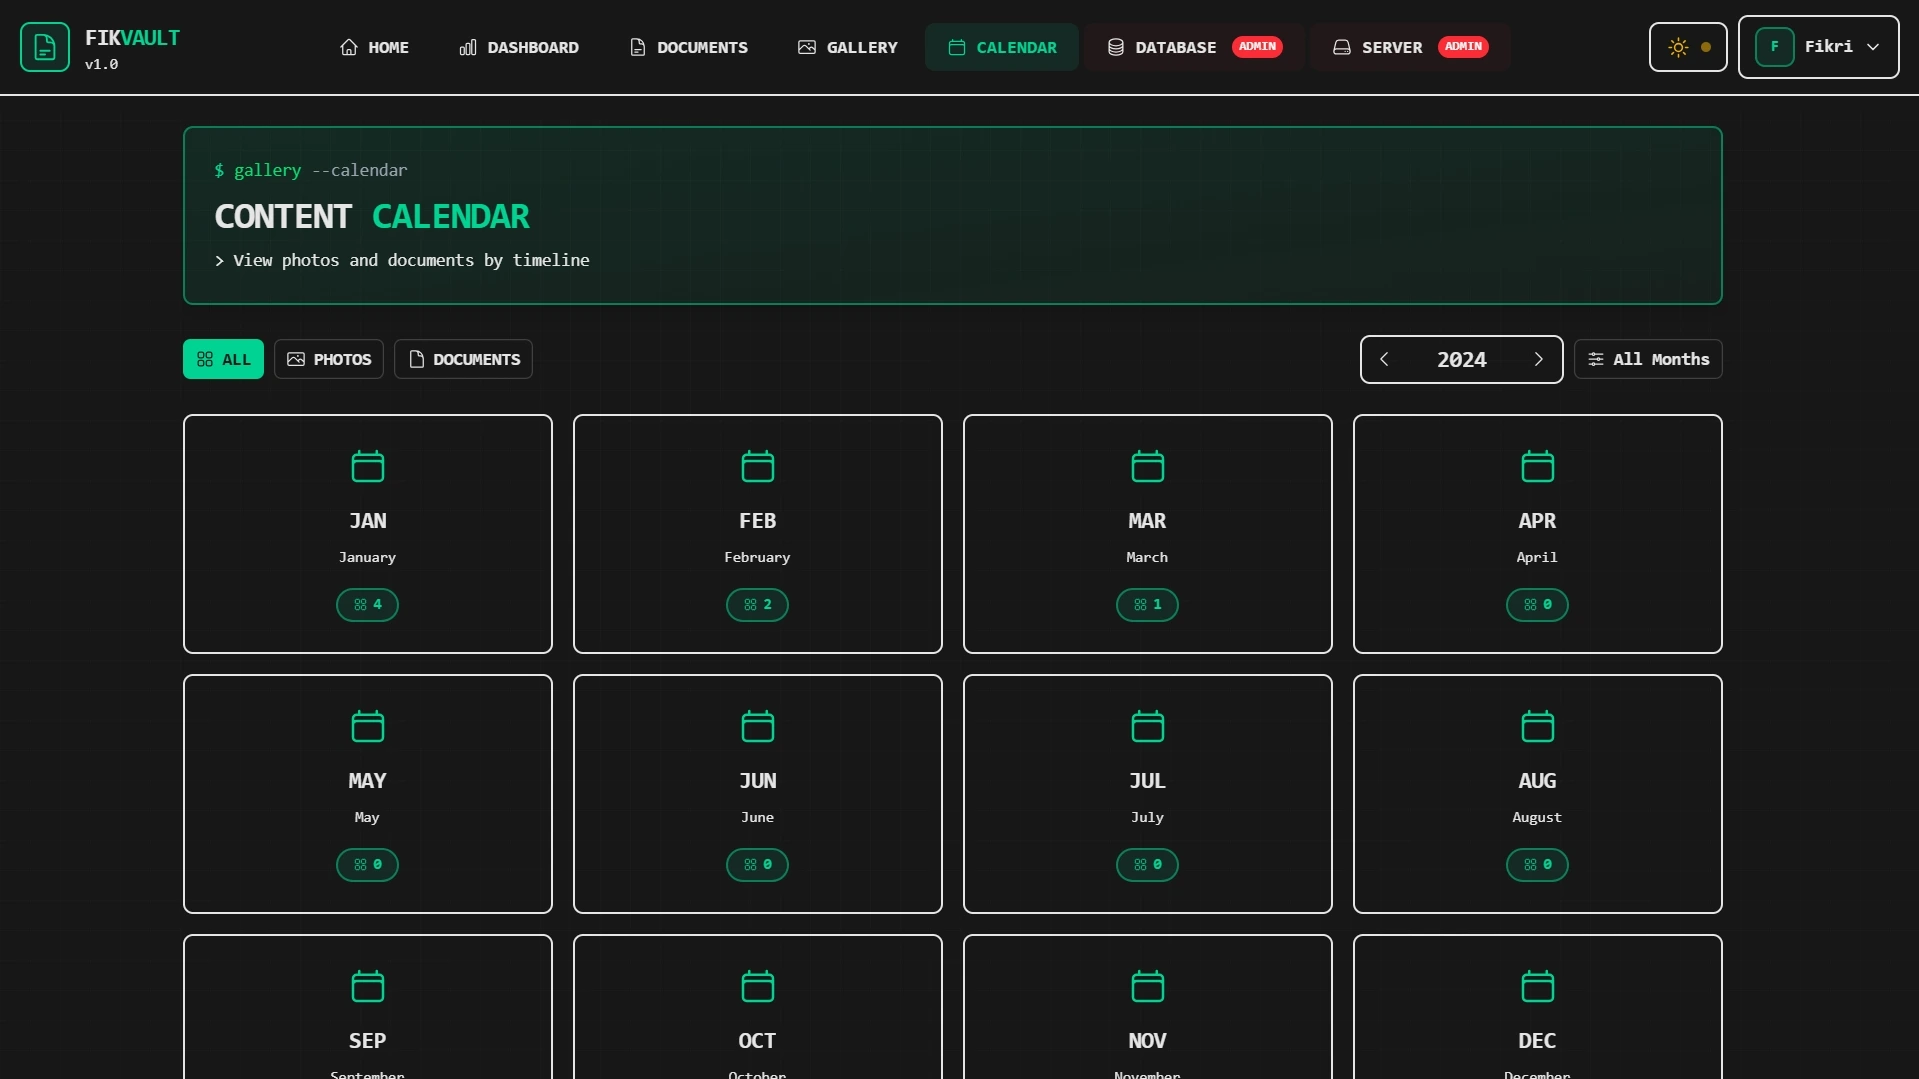
Task: Click the picture icon in the PHOTOS filter
Action: point(296,359)
